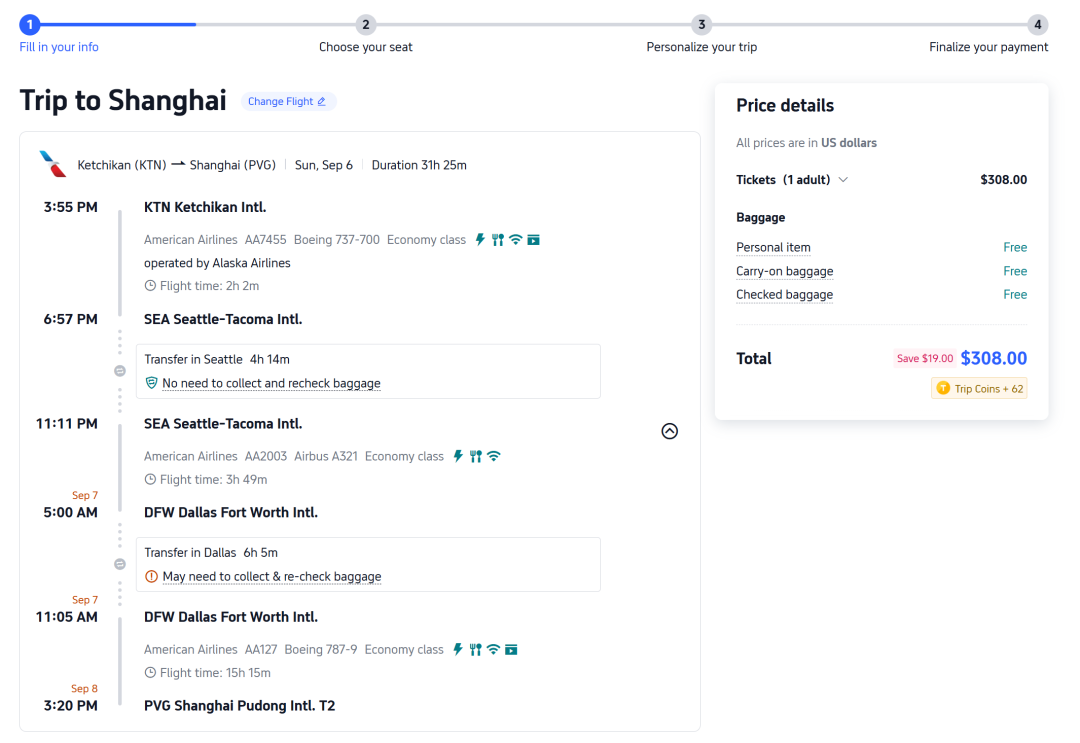1080x743 pixels.
Task: Click the 'Trip to Shanghai' heading
Action: (123, 101)
